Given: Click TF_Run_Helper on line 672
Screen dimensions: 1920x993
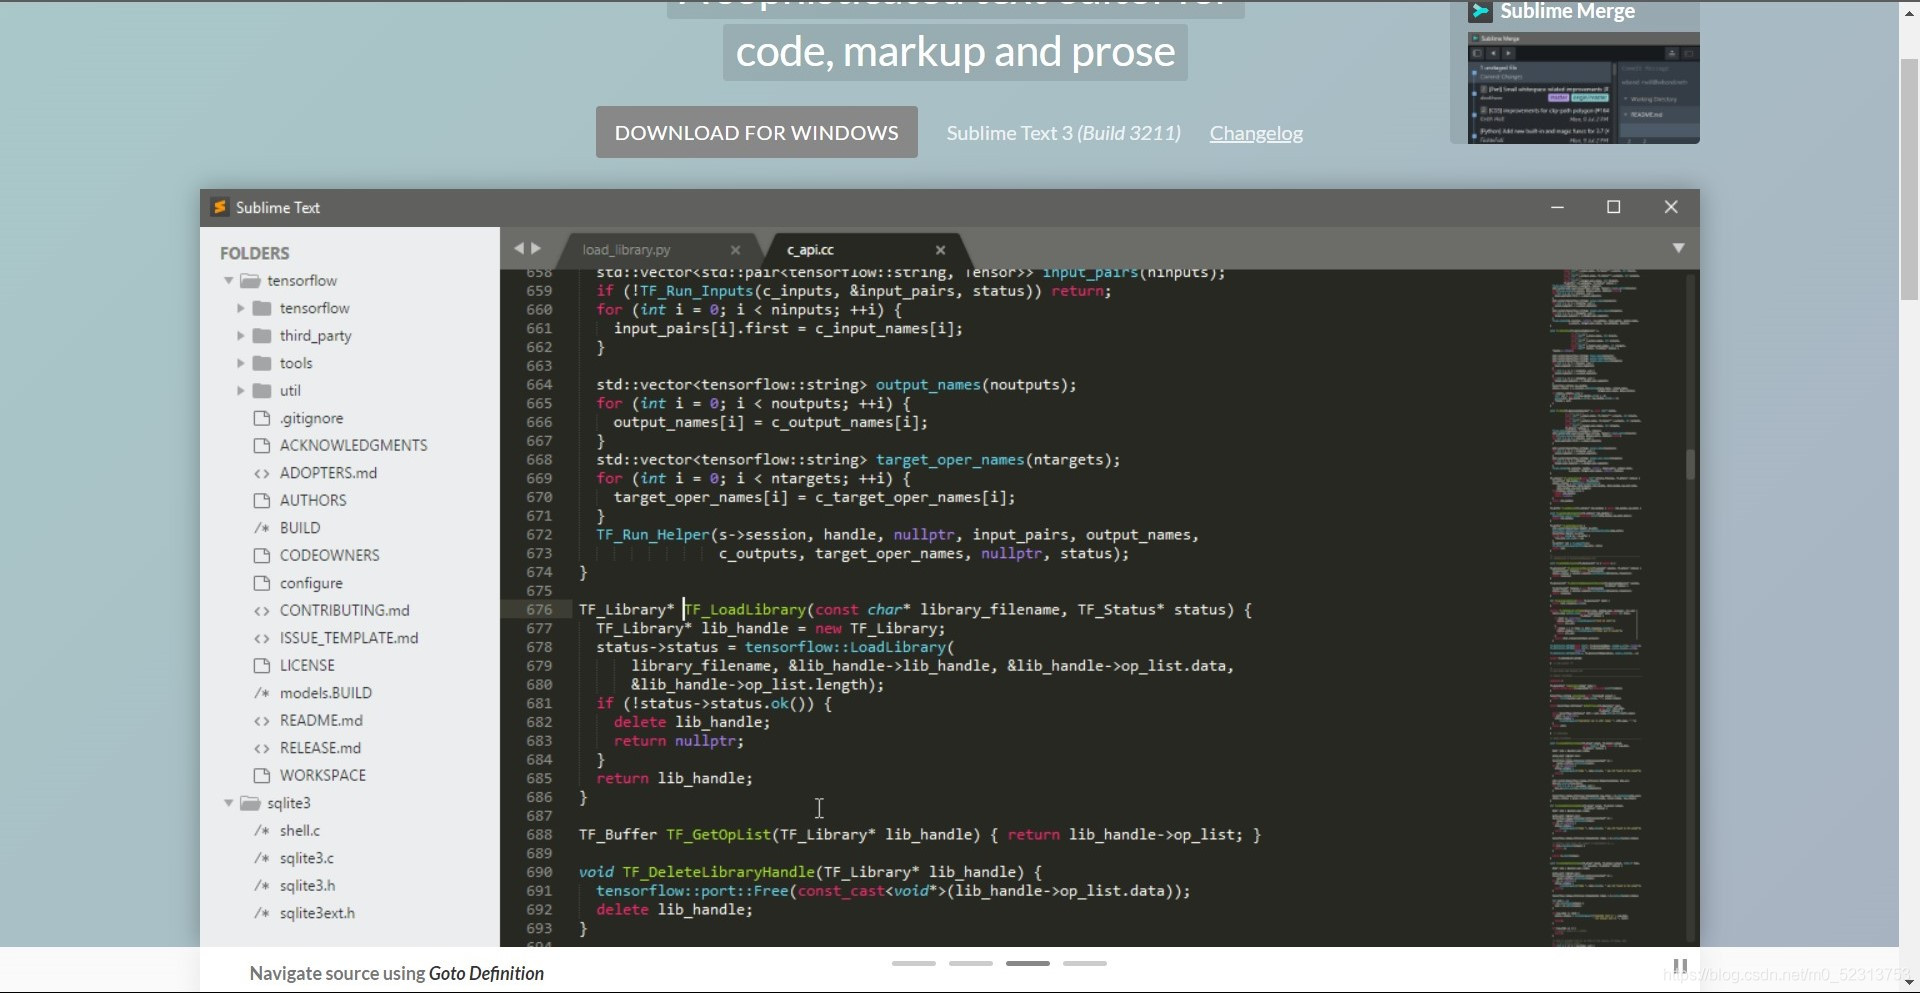Looking at the screenshot, I should pos(652,535).
